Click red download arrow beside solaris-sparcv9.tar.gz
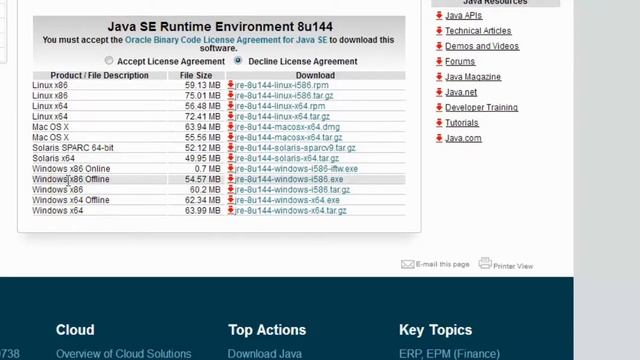Screen dimensions: 640x360 pyautogui.click(x=231, y=147)
